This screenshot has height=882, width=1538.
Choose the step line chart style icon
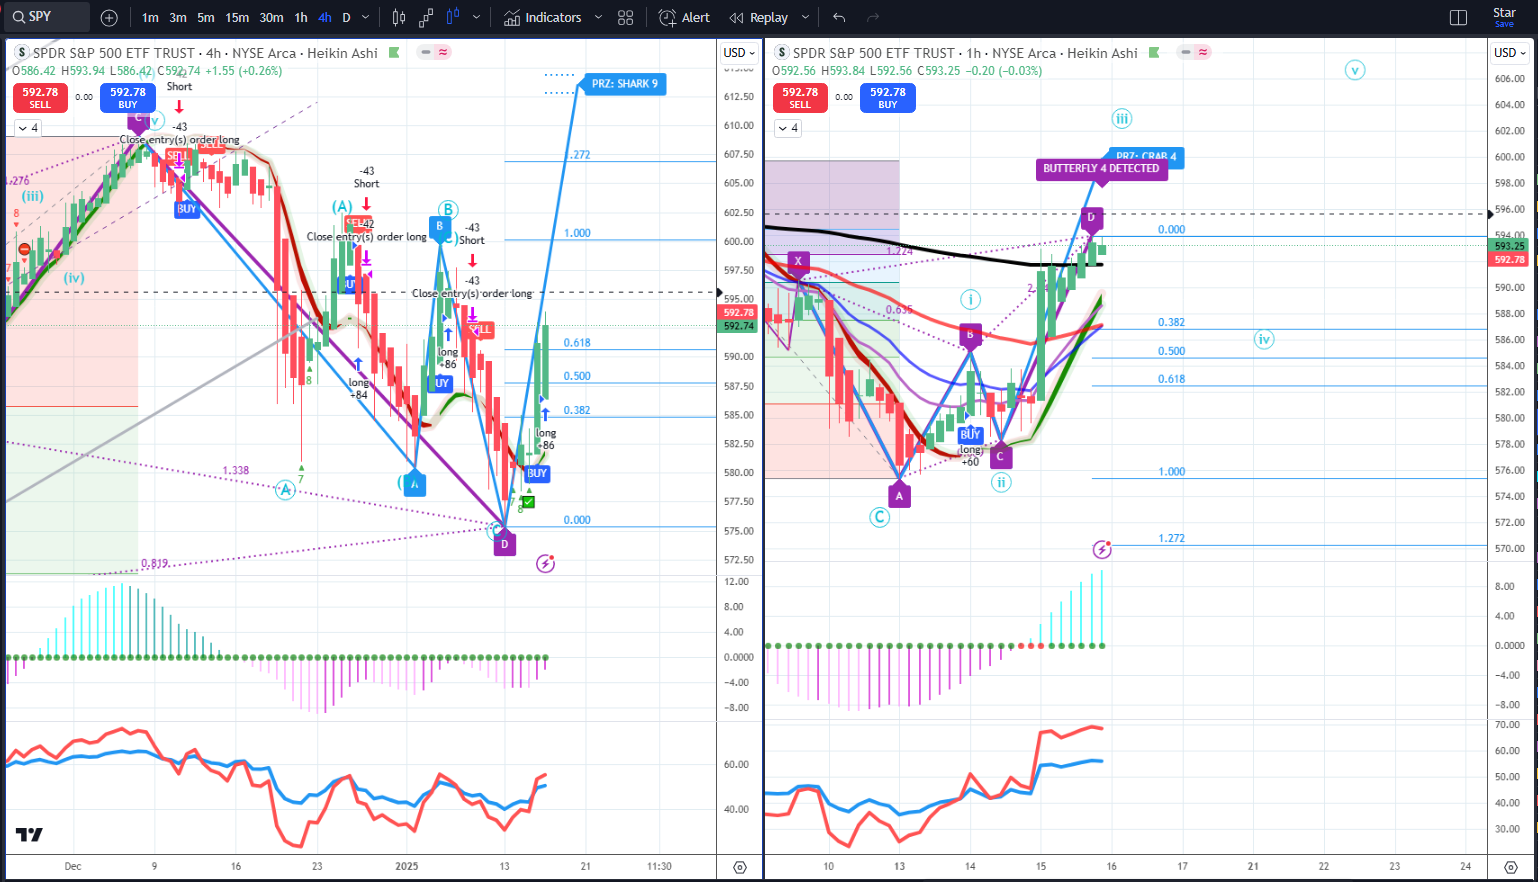pyautogui.click(x=426, y=17)
